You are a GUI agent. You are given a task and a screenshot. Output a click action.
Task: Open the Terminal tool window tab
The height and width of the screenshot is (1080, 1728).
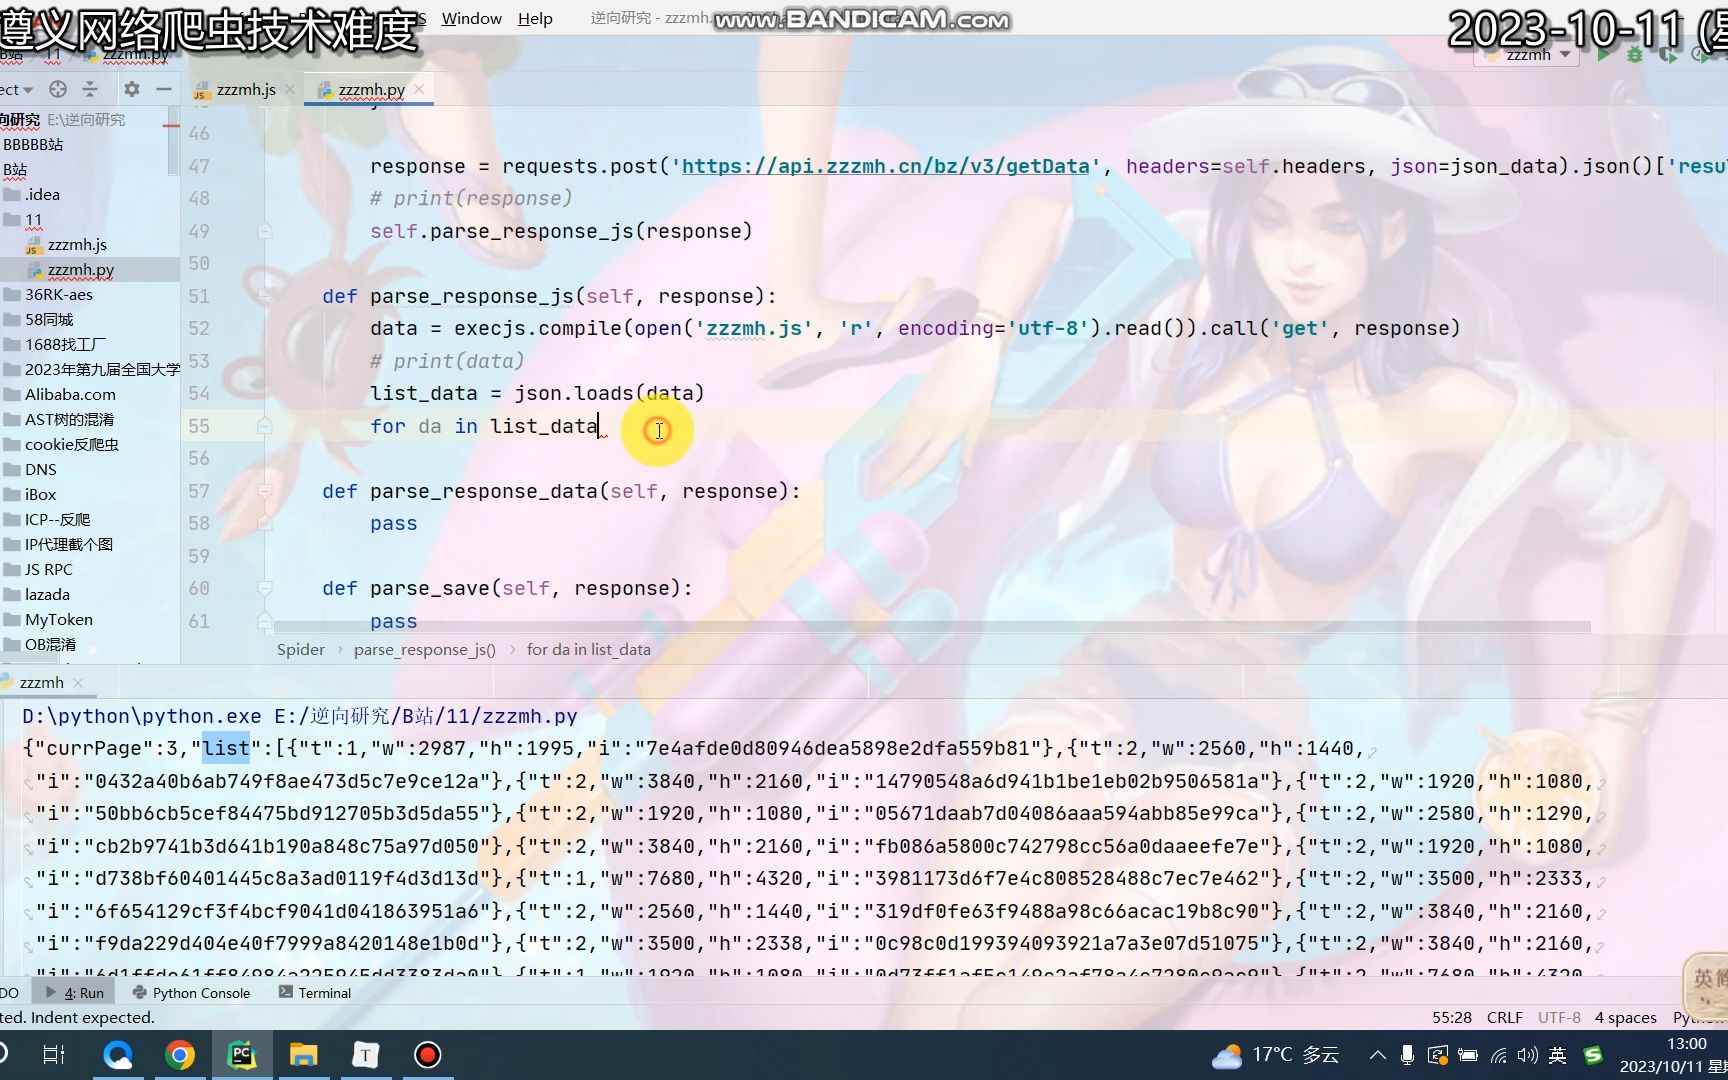(314, 993)
